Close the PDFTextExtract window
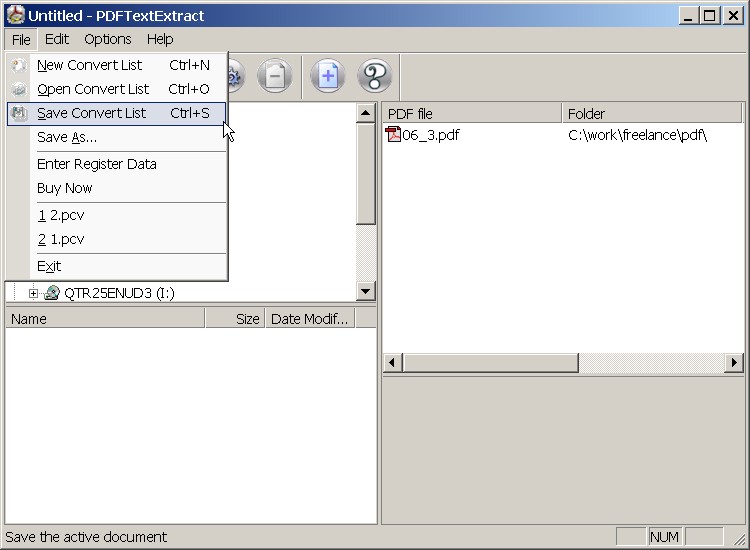750x550 pixels. [x=733, y=16]
